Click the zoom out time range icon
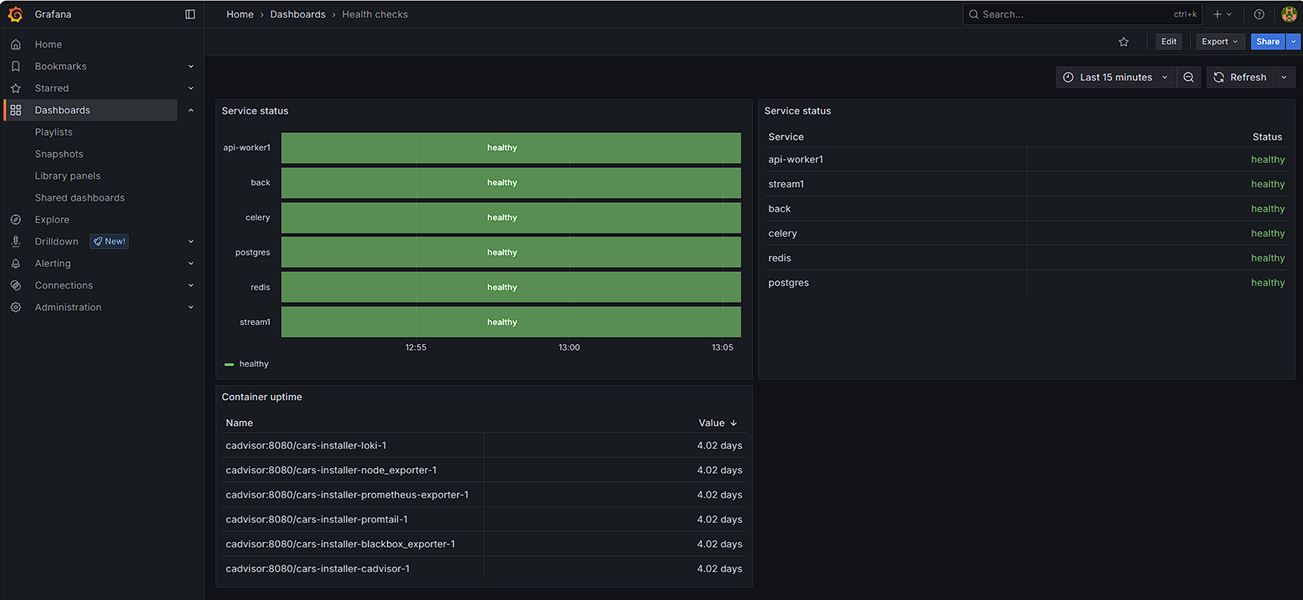Screen dimensions: 1303x600 1188,76
